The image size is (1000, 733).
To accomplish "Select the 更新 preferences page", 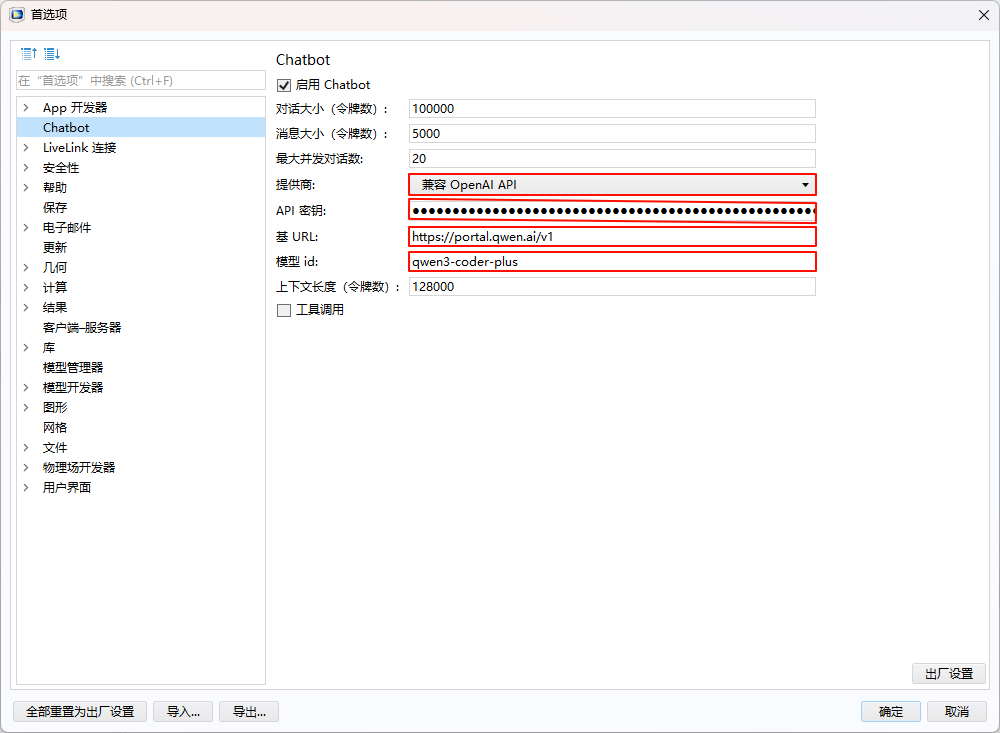I will (55, 248).
